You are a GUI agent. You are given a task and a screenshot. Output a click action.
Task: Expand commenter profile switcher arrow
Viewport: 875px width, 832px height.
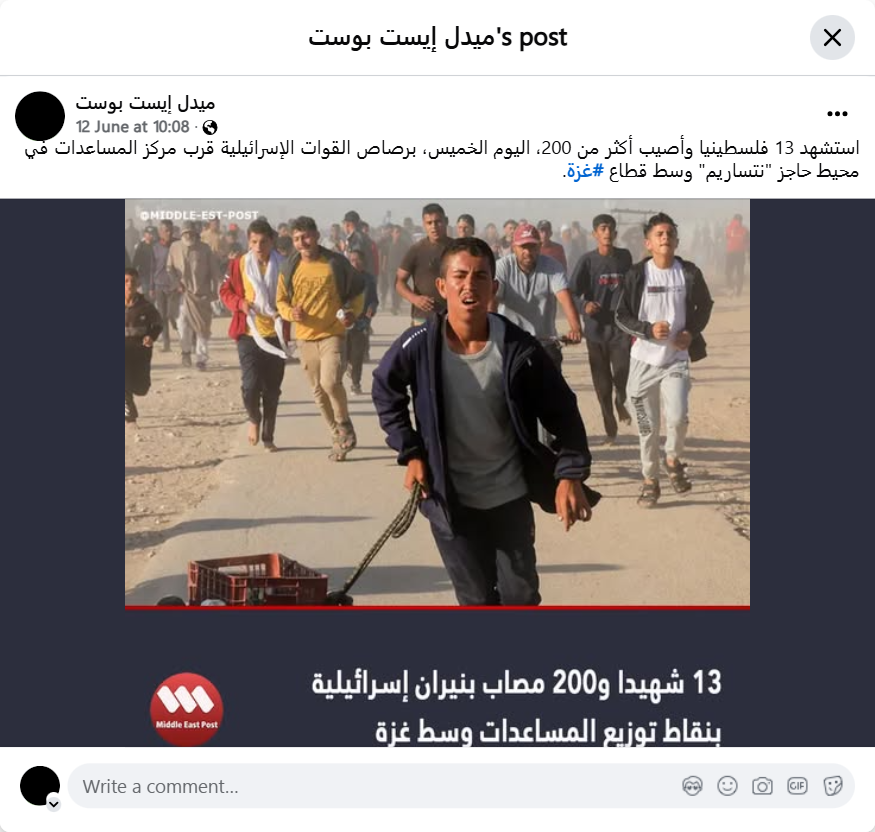[54, 804]
